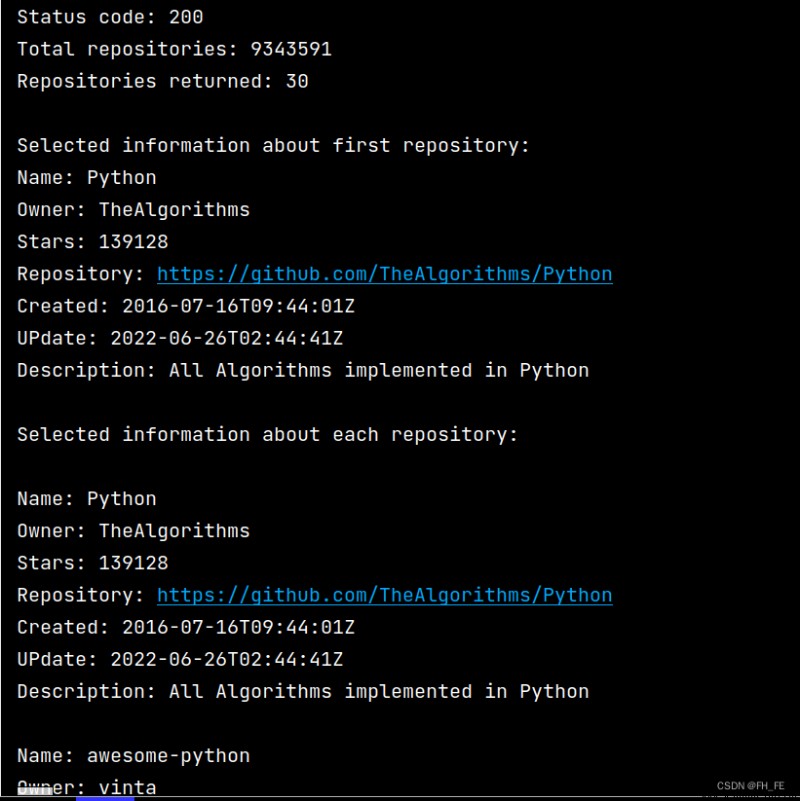This screenshot has width=800, height=801.
Task: Click the second Description: All Algorithms line
Action: coord(303,692)
